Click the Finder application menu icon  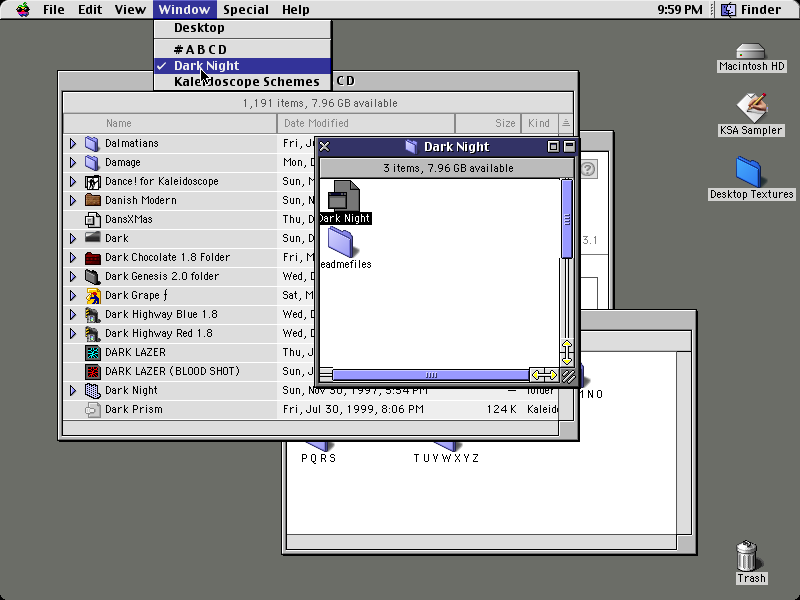729,10
